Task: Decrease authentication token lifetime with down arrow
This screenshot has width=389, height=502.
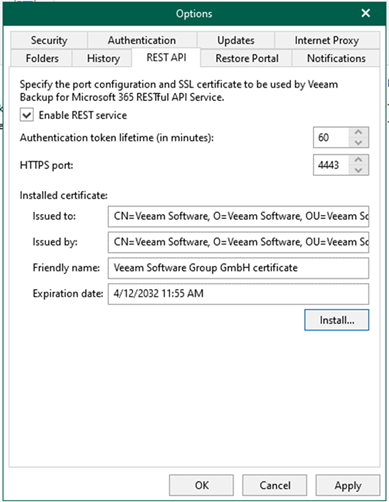Action: tap(358, 143)
